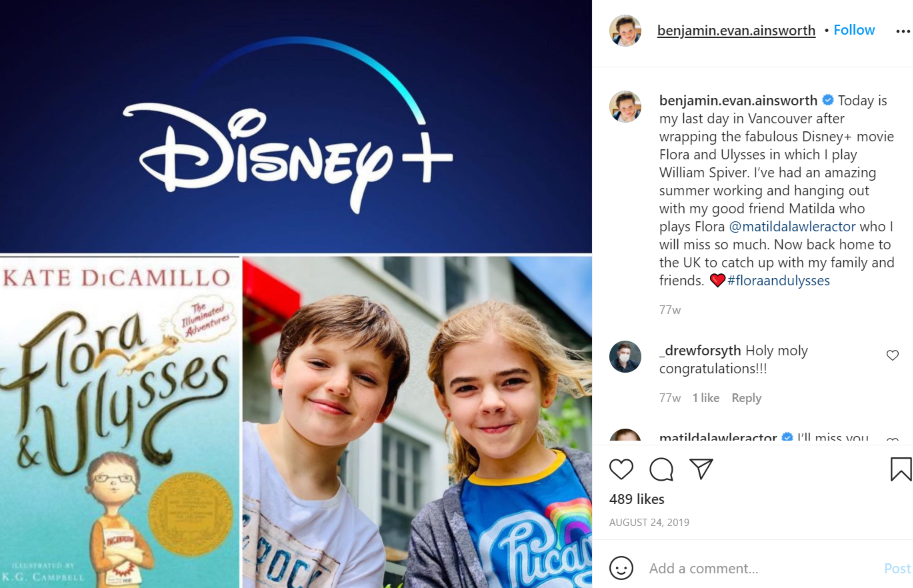Open #floraandulysses hashtag
The height and width of the screenshot is (588, 913).
[778, 281]
